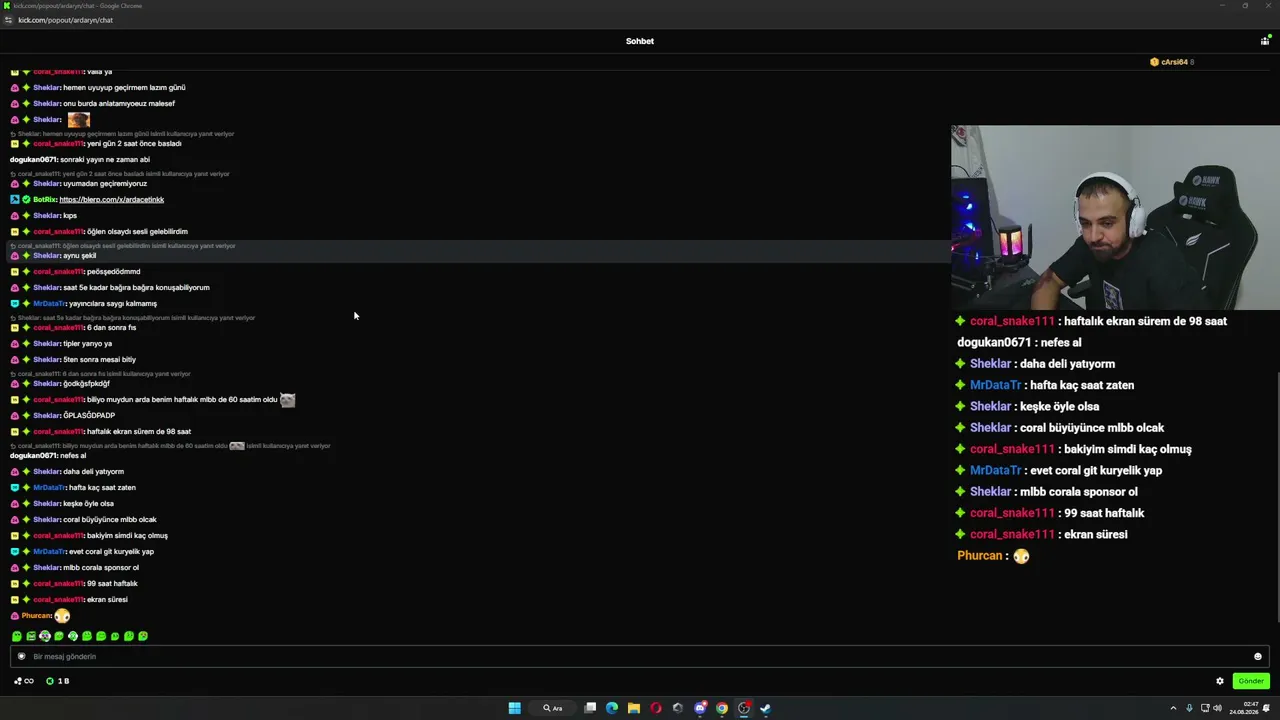Click the Gönder send button
This screenshot has height=720, width=1280.
tap(1251, 681)
